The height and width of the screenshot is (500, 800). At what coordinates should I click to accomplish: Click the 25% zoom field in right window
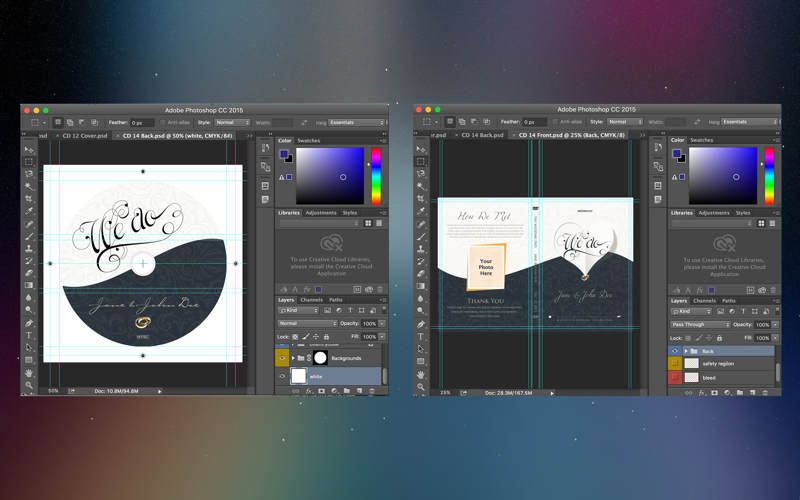pos(445,393)
